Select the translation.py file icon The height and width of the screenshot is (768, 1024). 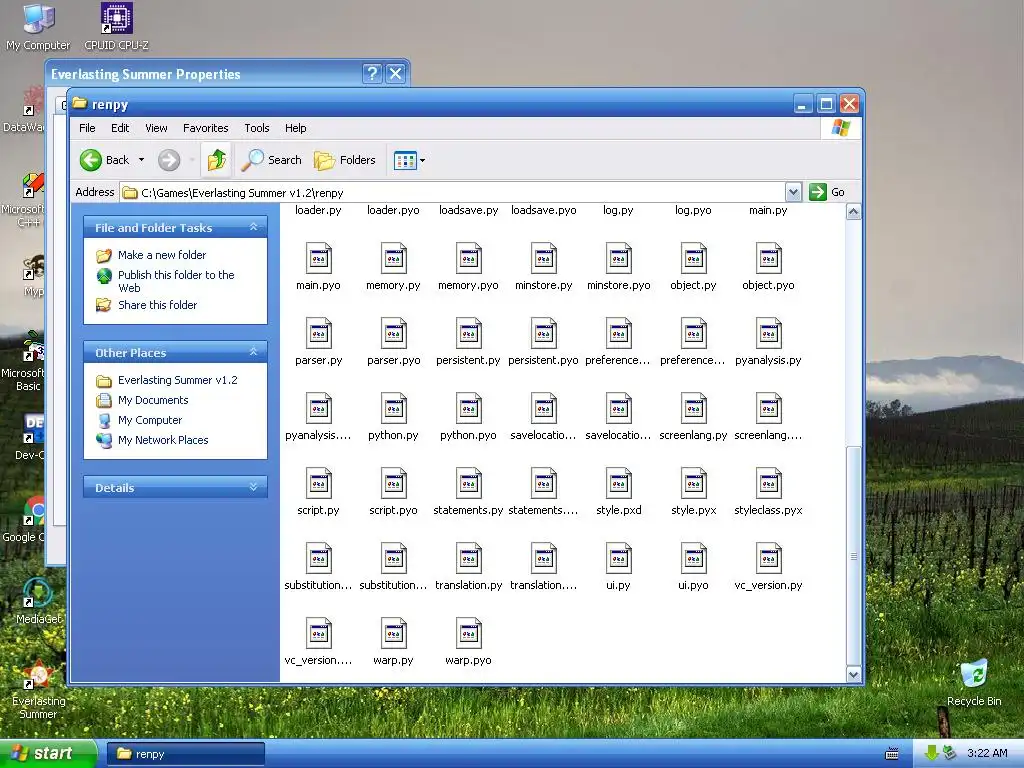pyautogui.click(x=469, y=558)
